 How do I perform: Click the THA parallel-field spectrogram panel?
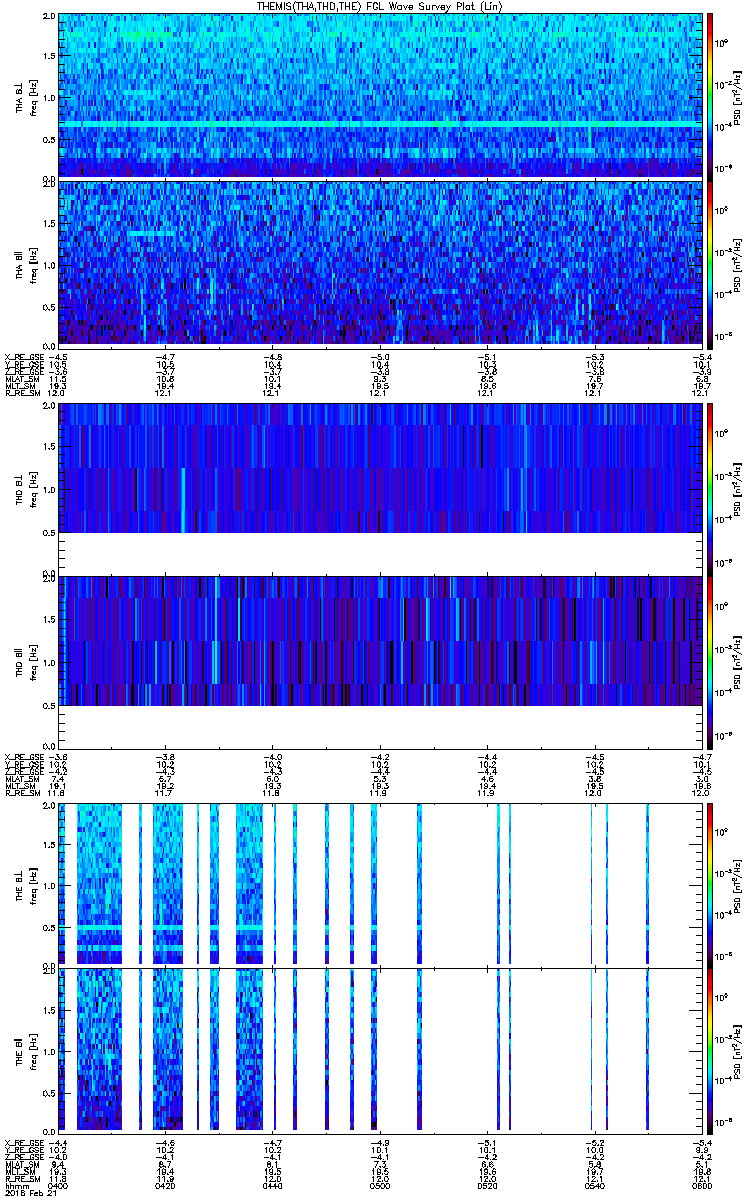[380, 262]
